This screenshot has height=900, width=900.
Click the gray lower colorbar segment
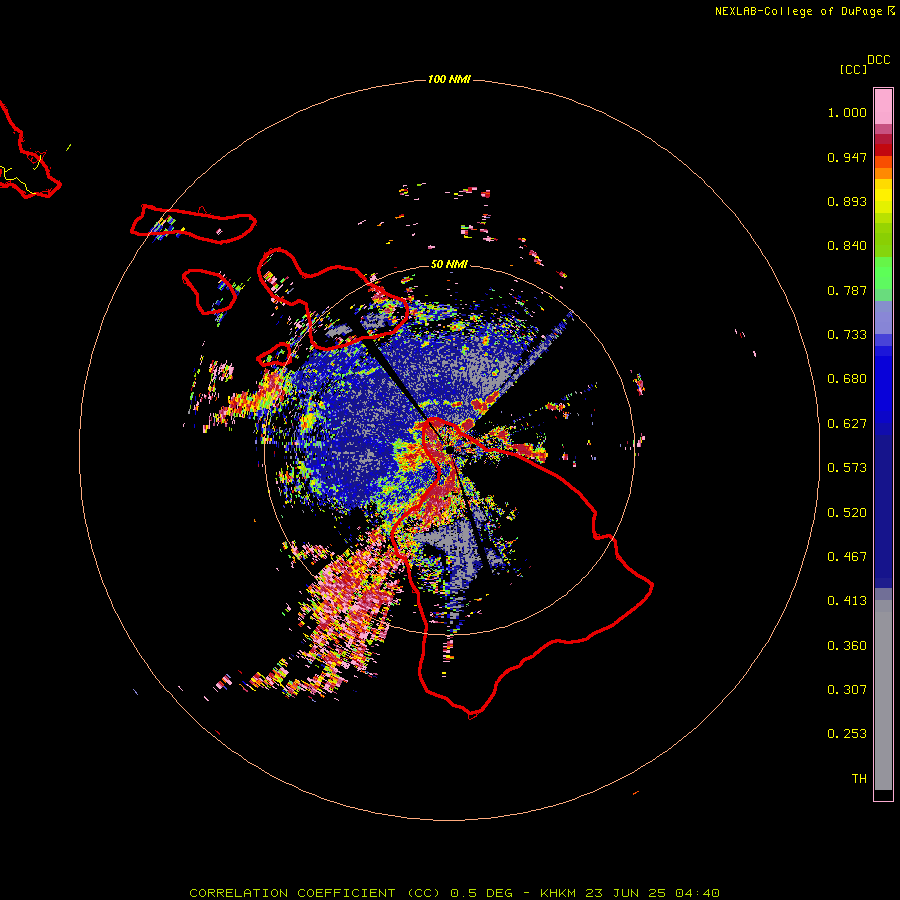(x=883, y=695)
